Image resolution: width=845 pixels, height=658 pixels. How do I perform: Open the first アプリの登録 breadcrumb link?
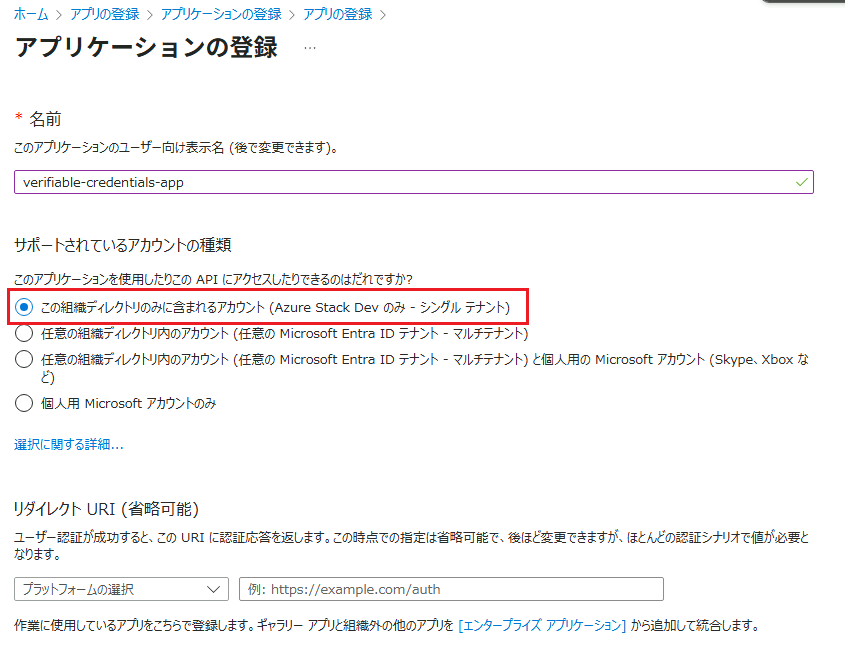click(x=103, y=15)
